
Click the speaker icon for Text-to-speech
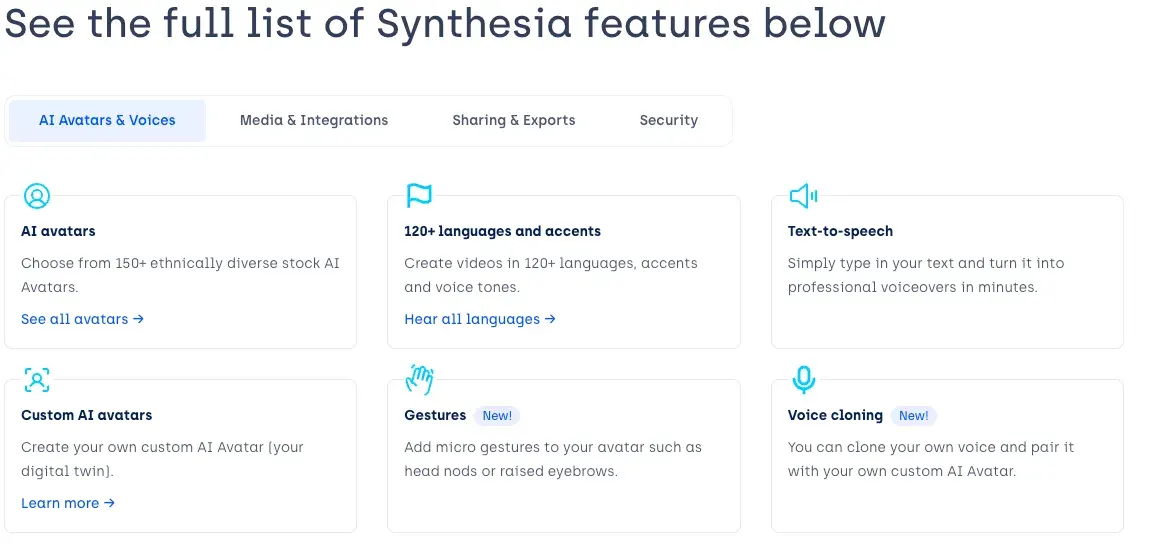[x=803, y=196]
